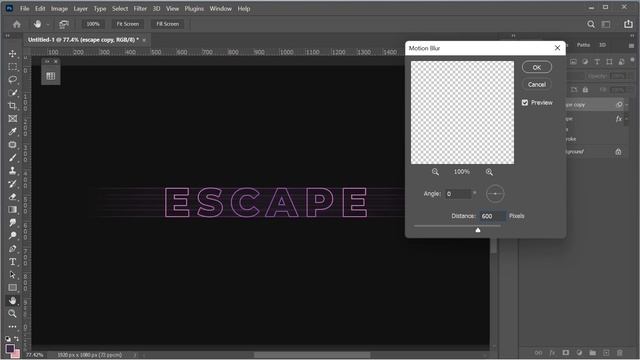The height and width of the screenshot is (360, 640).
Task: Switch to the 3D panel tab
Action: 602,45
